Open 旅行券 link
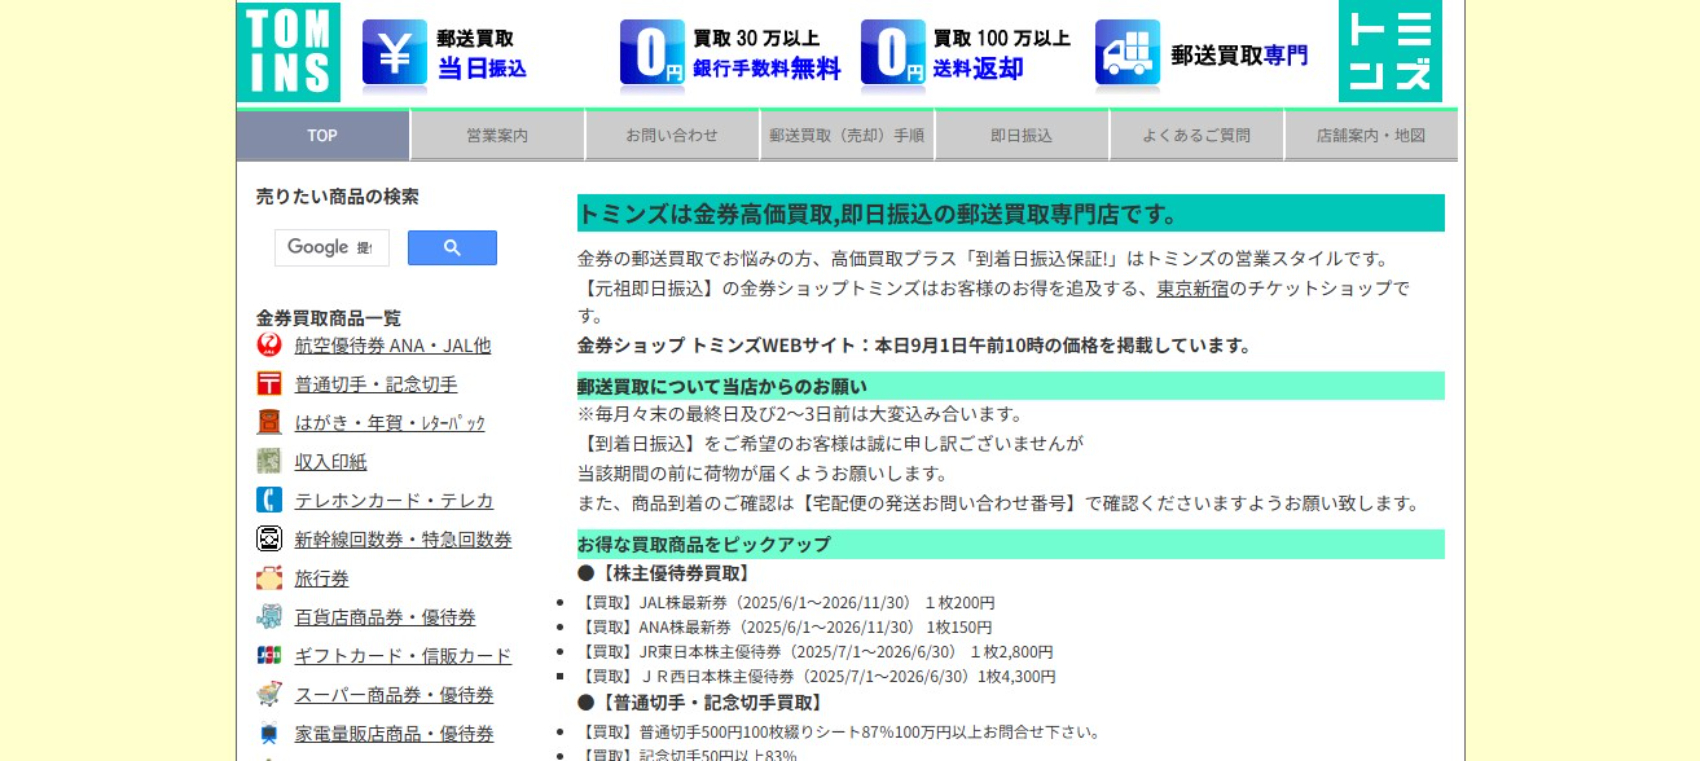 [x=322, y=579]
